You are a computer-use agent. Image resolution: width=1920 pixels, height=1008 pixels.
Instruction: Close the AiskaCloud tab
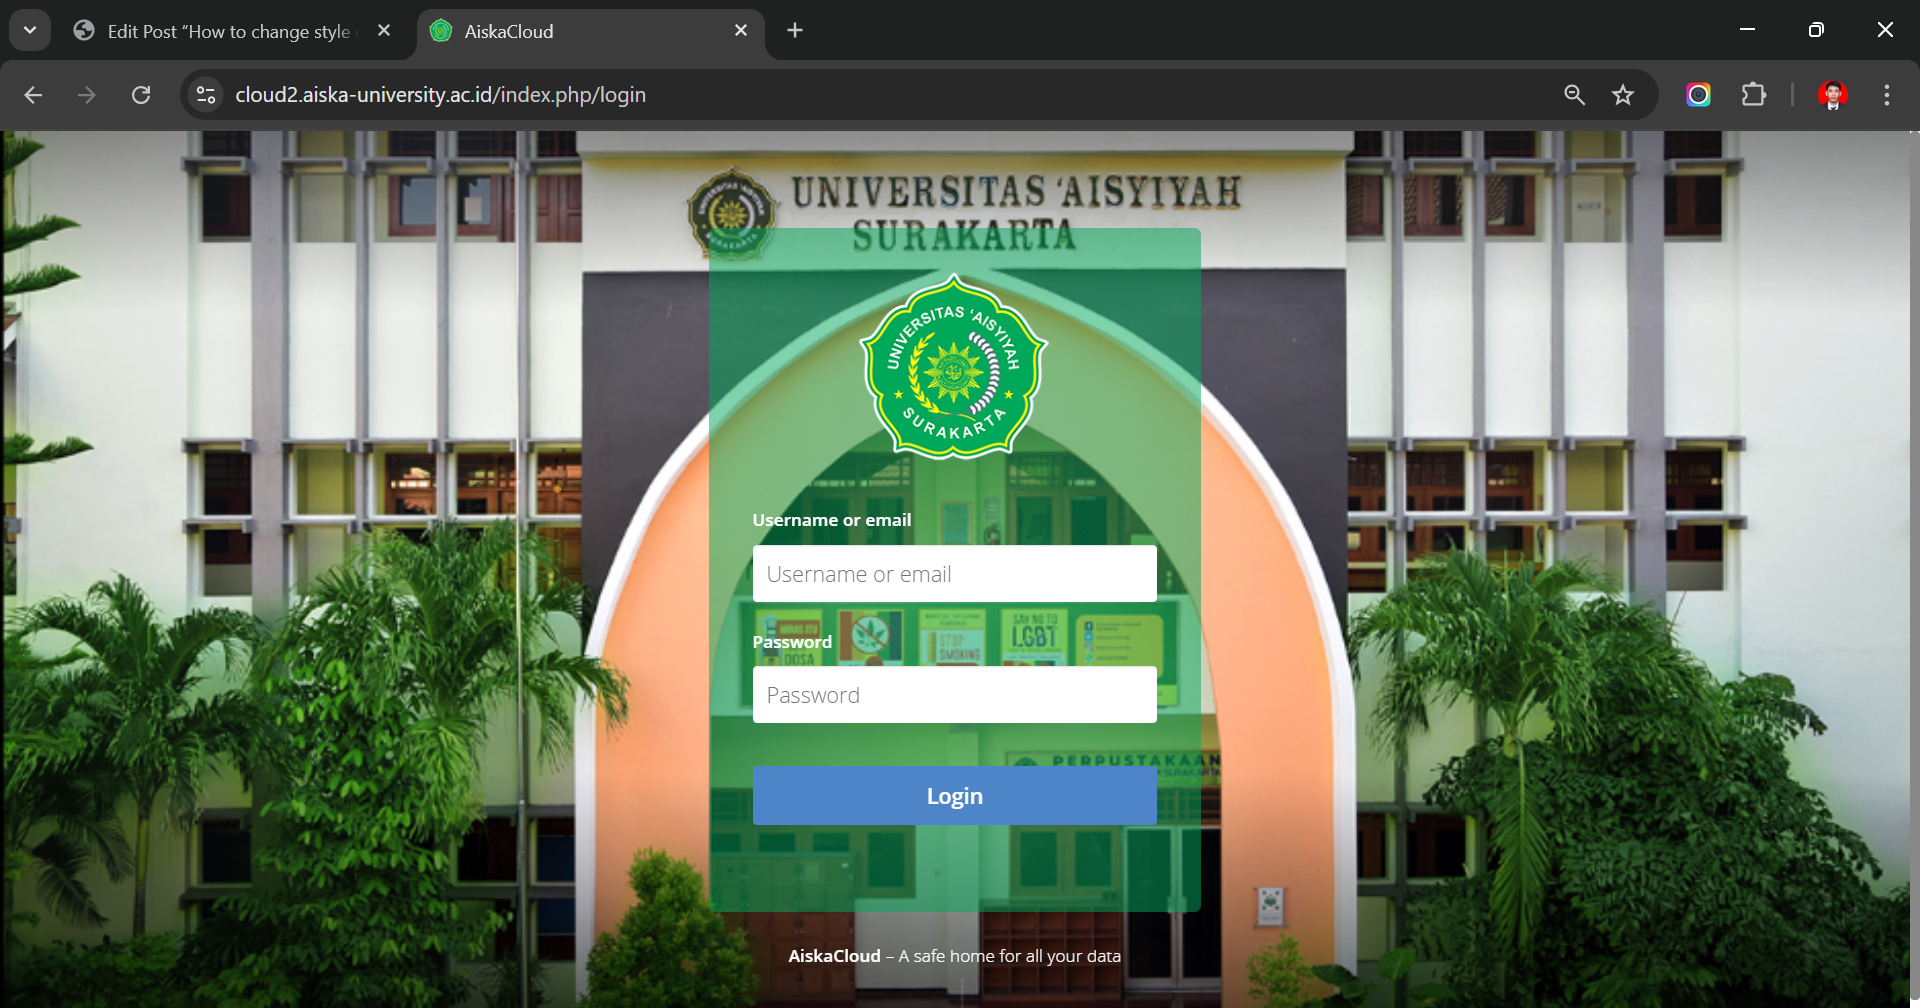click(741, 31)
